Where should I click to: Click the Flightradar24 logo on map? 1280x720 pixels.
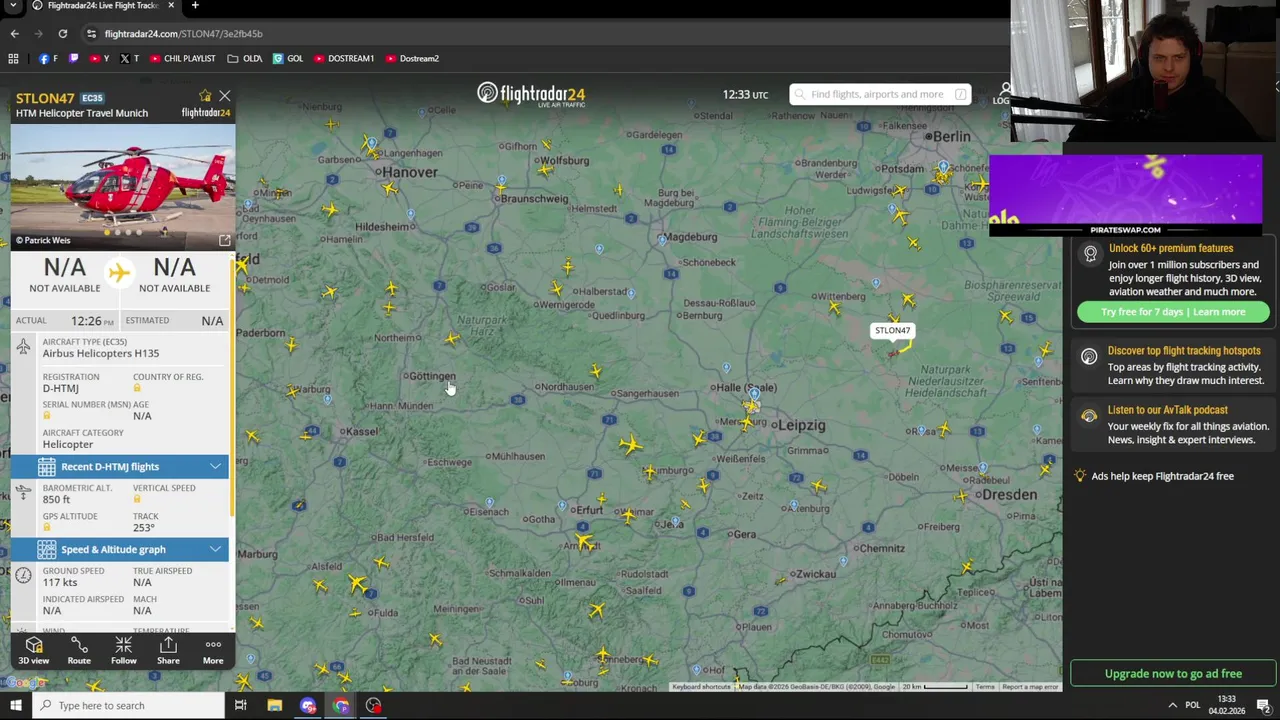(531, 94)
